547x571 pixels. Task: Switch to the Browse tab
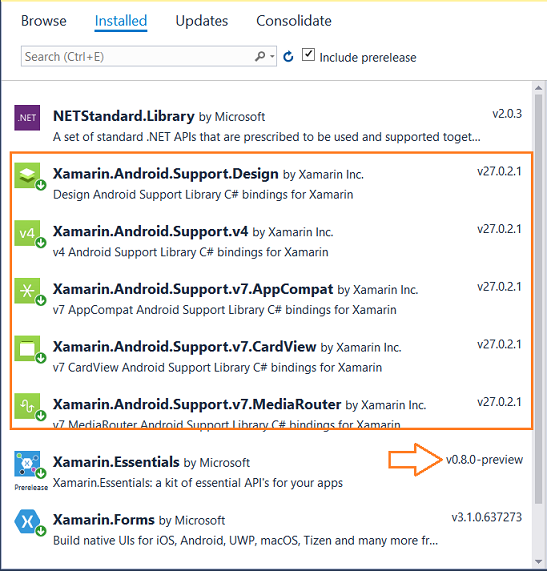(44, 21)
